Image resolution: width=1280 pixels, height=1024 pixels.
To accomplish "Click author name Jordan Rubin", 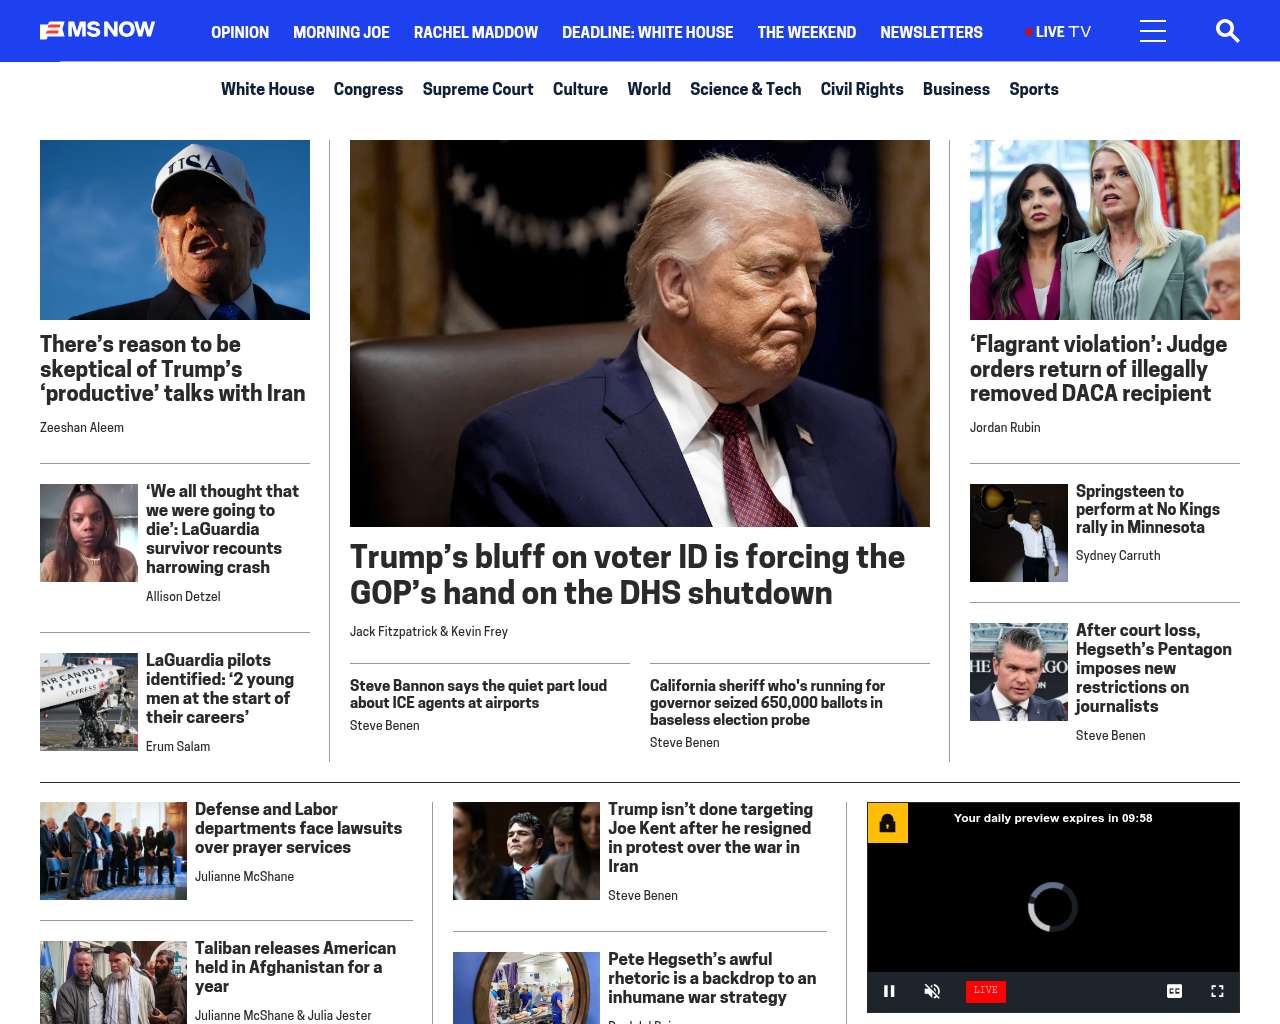I will [x=1005, y=427].
